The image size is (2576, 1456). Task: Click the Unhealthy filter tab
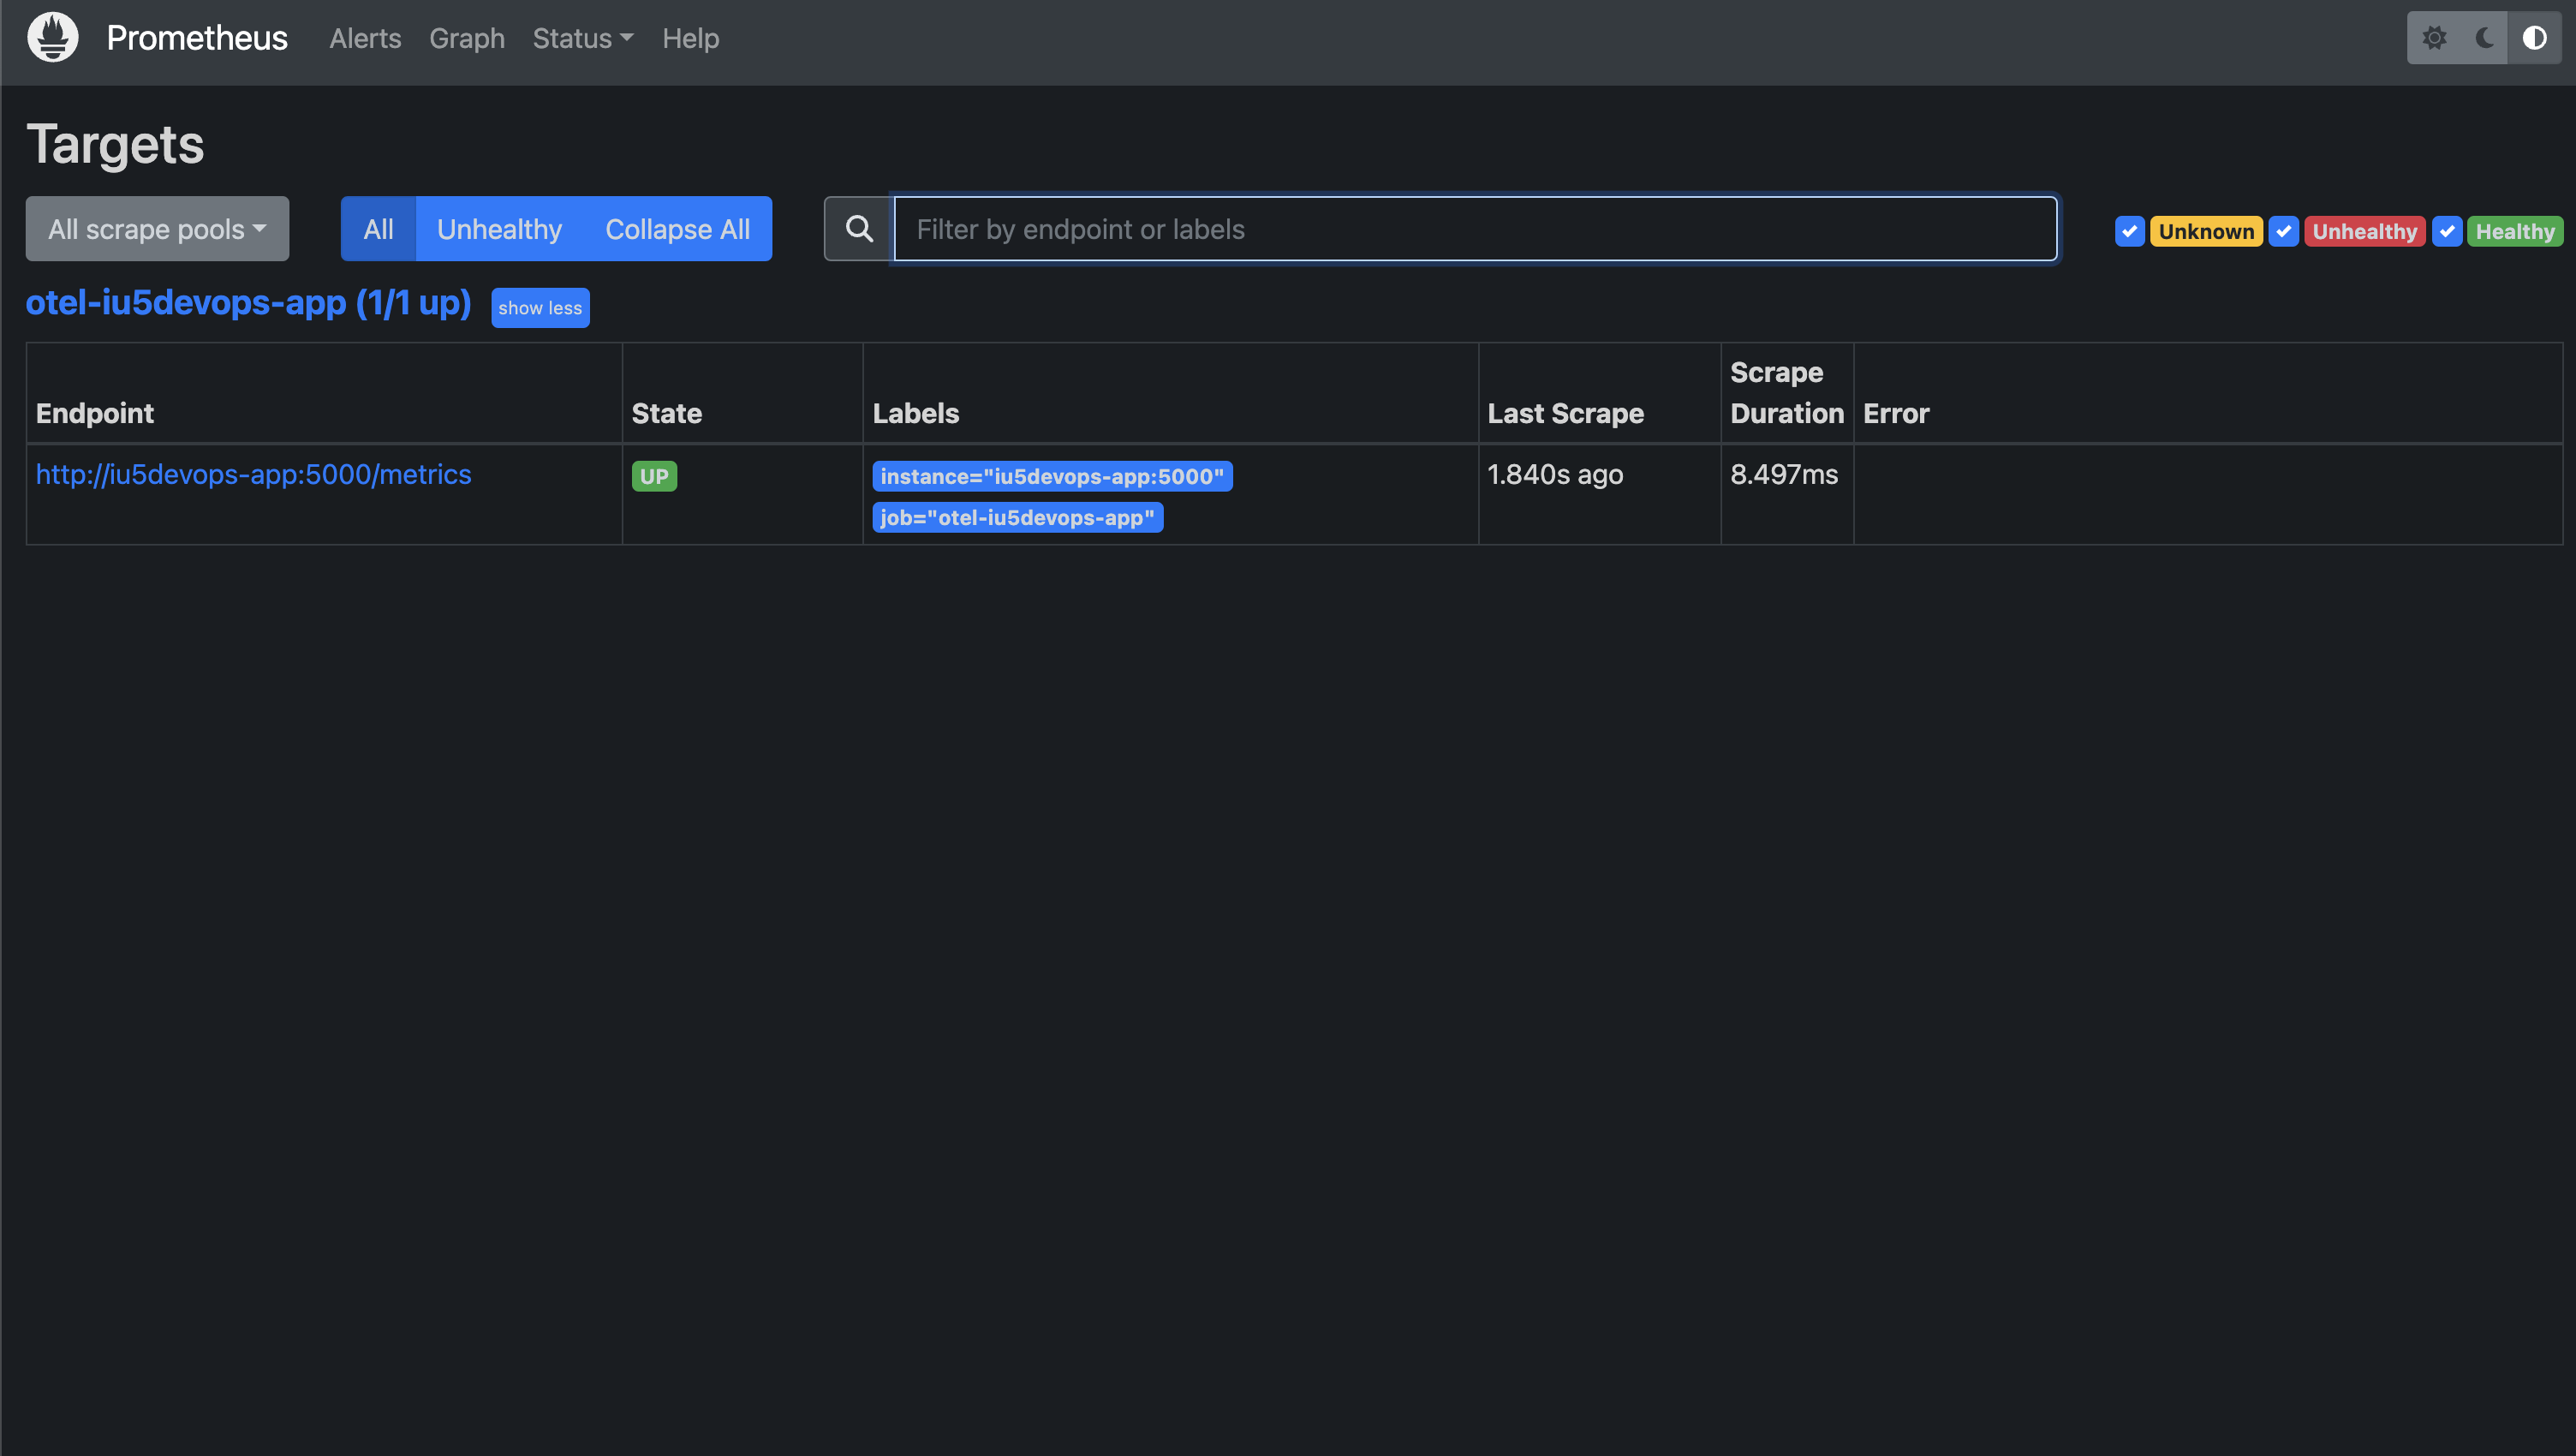coord(499,226)
